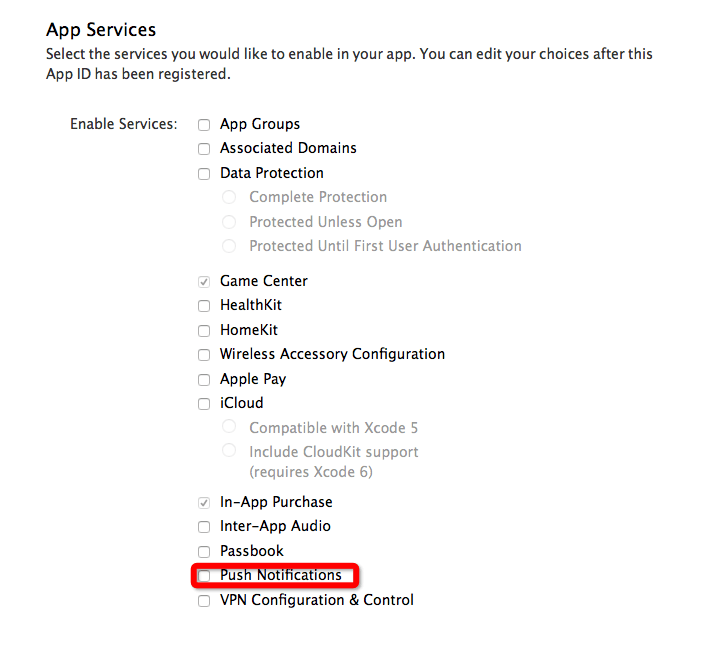This screenshot has height=645, width=714.
Task: Choose Include CloudKit support radio button
Action: tap(230, 452)
